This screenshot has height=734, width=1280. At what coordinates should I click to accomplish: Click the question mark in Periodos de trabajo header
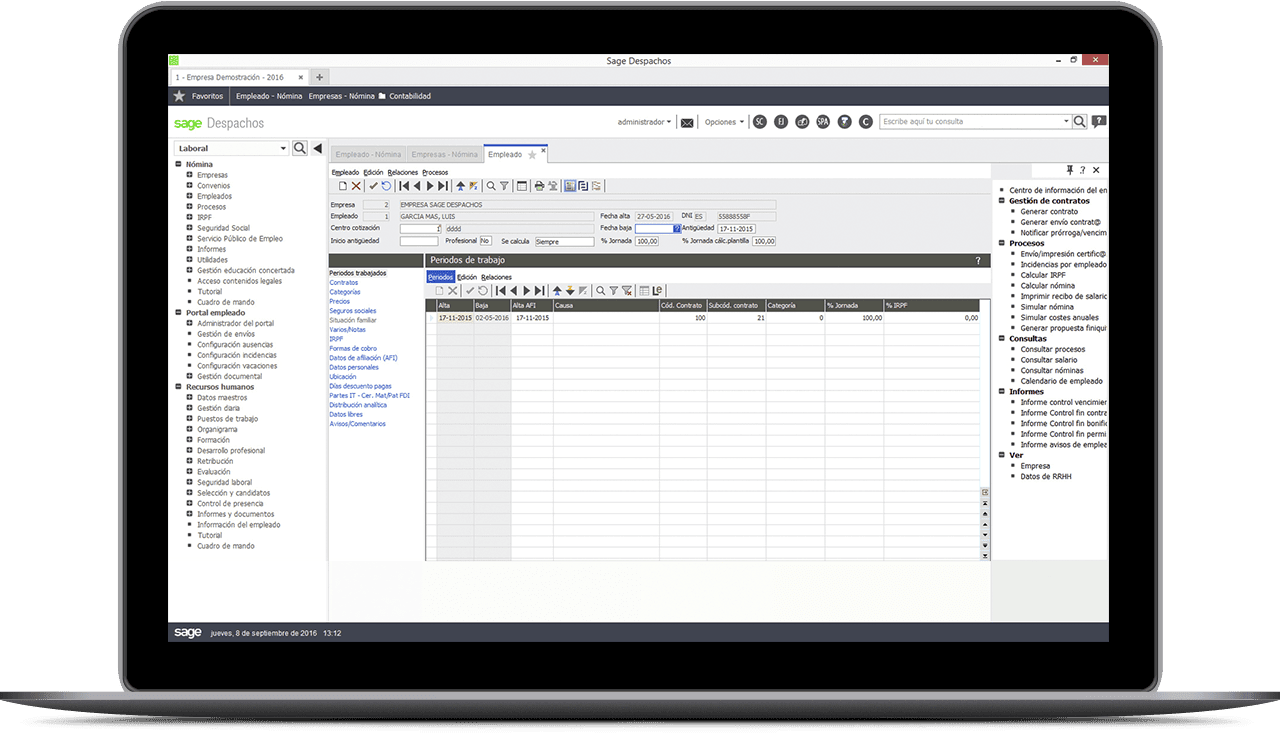(x=978, y=261)
